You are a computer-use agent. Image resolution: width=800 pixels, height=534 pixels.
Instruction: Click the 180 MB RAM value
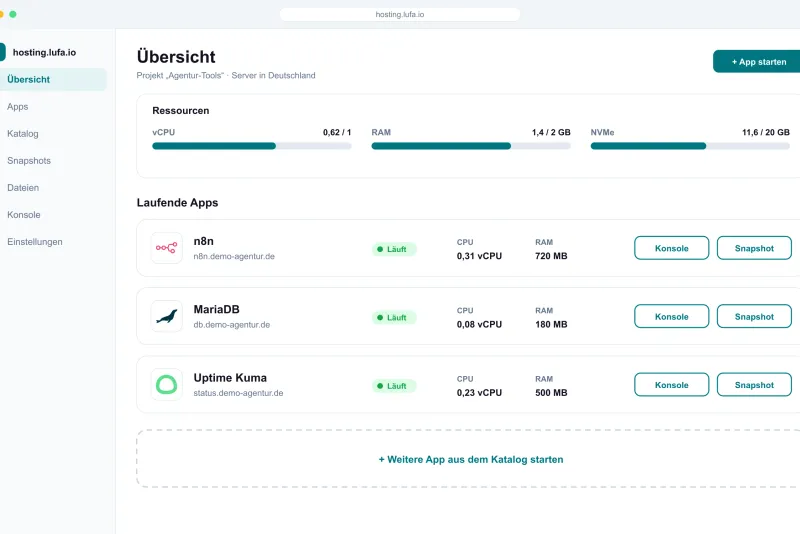click(x=551, y=324)
